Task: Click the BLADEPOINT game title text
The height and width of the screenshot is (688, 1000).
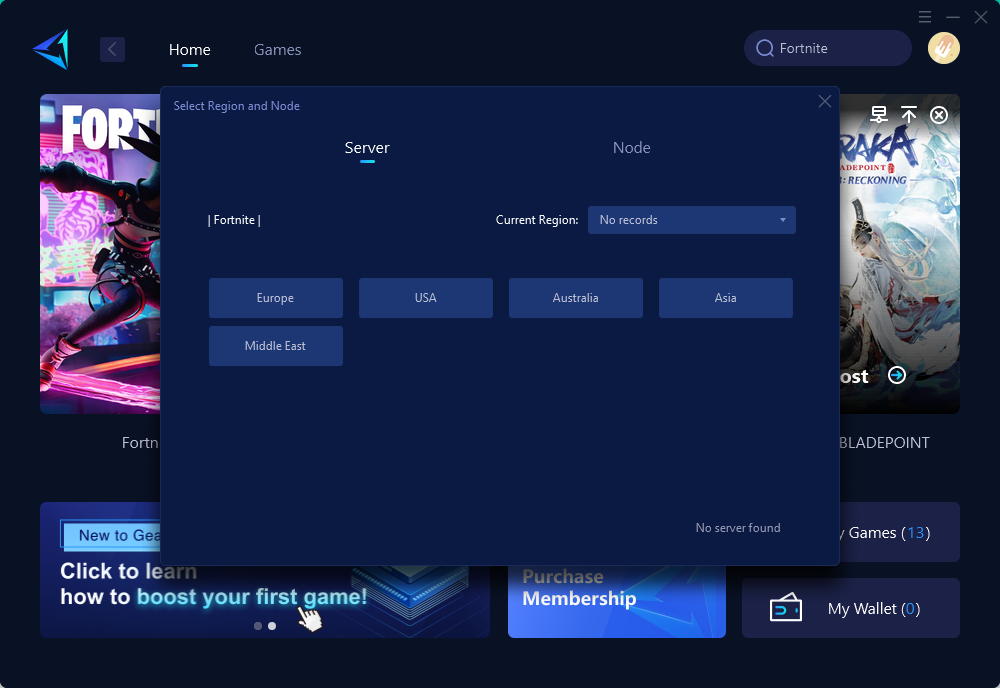Action: pos(885,443)
